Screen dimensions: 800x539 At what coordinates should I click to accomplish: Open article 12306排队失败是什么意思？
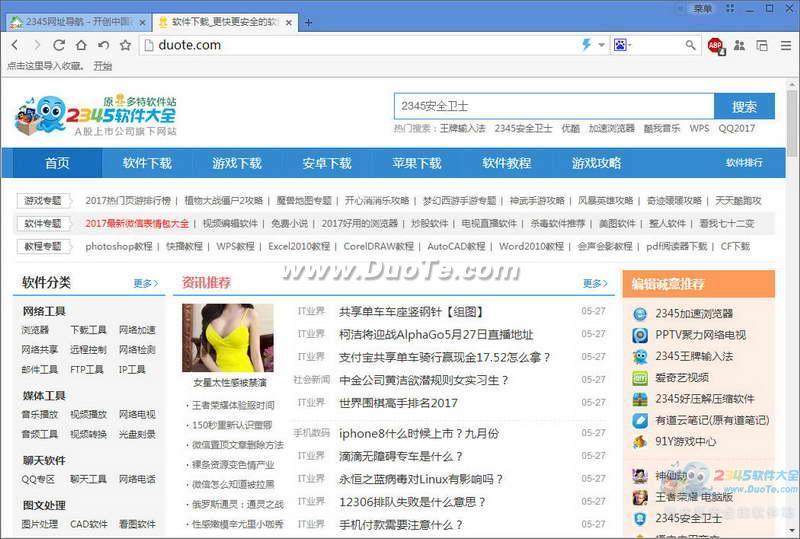coord(413,502)
